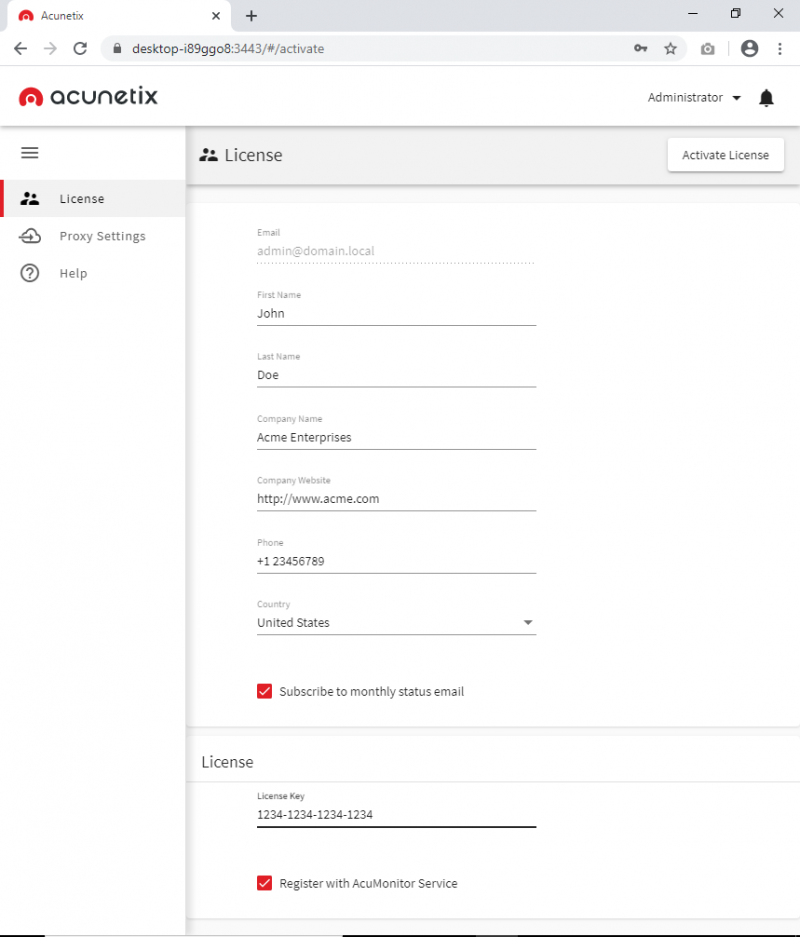800x937 pixels.
Task: Click the Company Website field
Action: tap(396, 499)
